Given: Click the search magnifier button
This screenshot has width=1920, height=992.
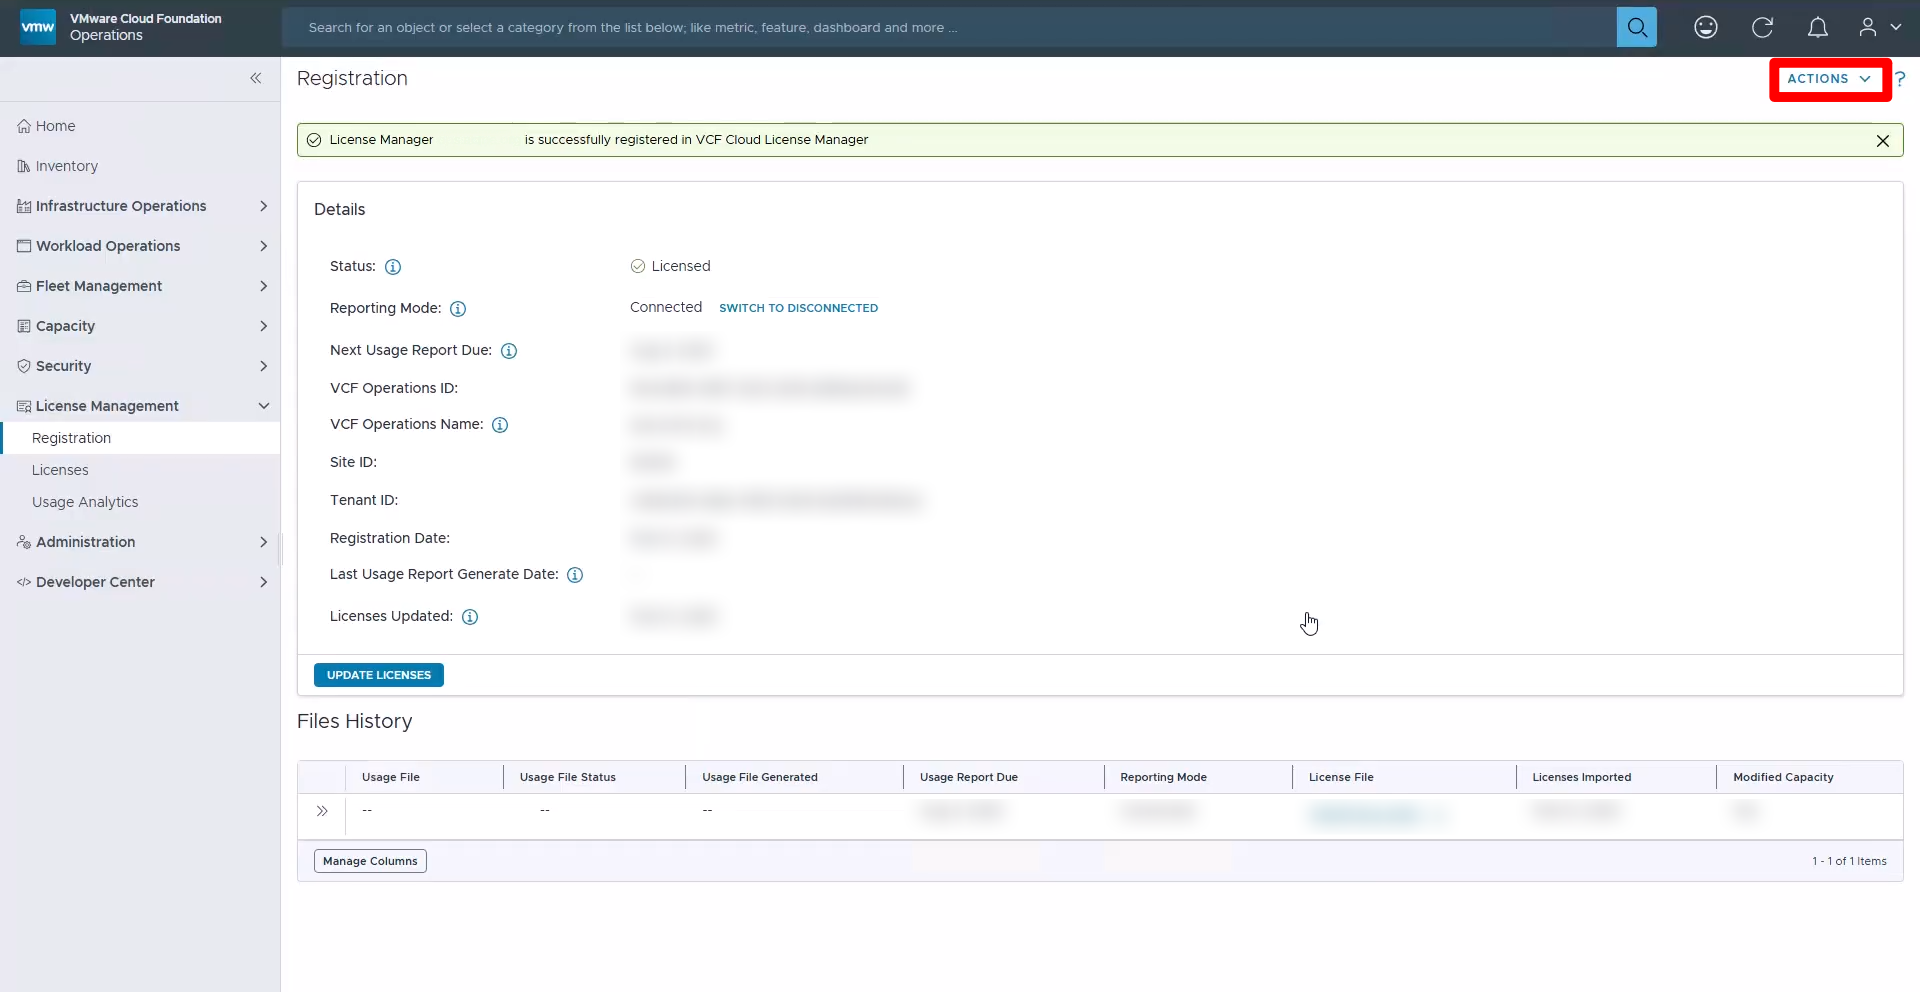Looking at the screenshot, I should point(1636,27).
